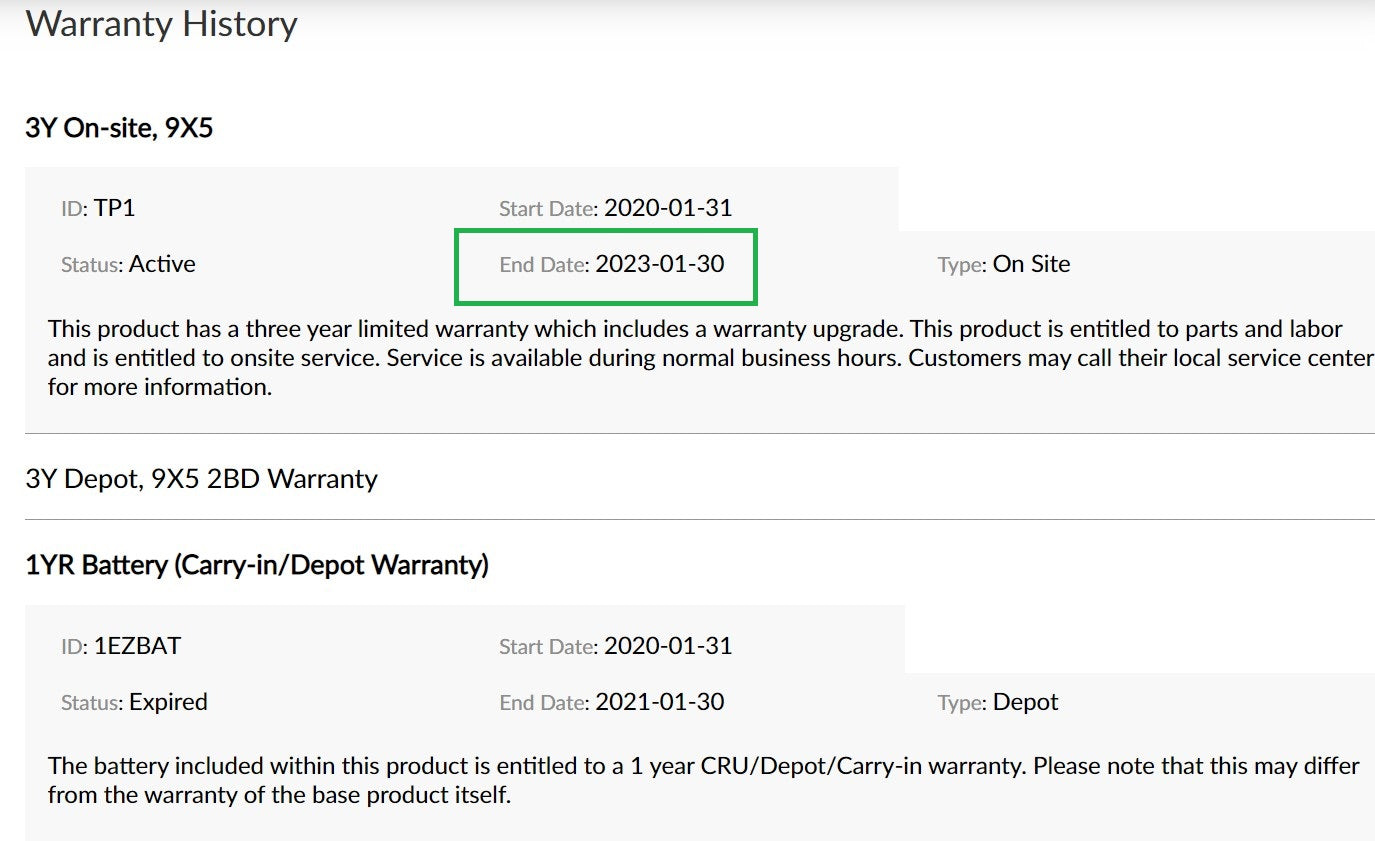The image size is (1375, 841).
Task: Click the battery CRU/Depot/Carry-in warranty description
Action: click(x=704, y=781)
